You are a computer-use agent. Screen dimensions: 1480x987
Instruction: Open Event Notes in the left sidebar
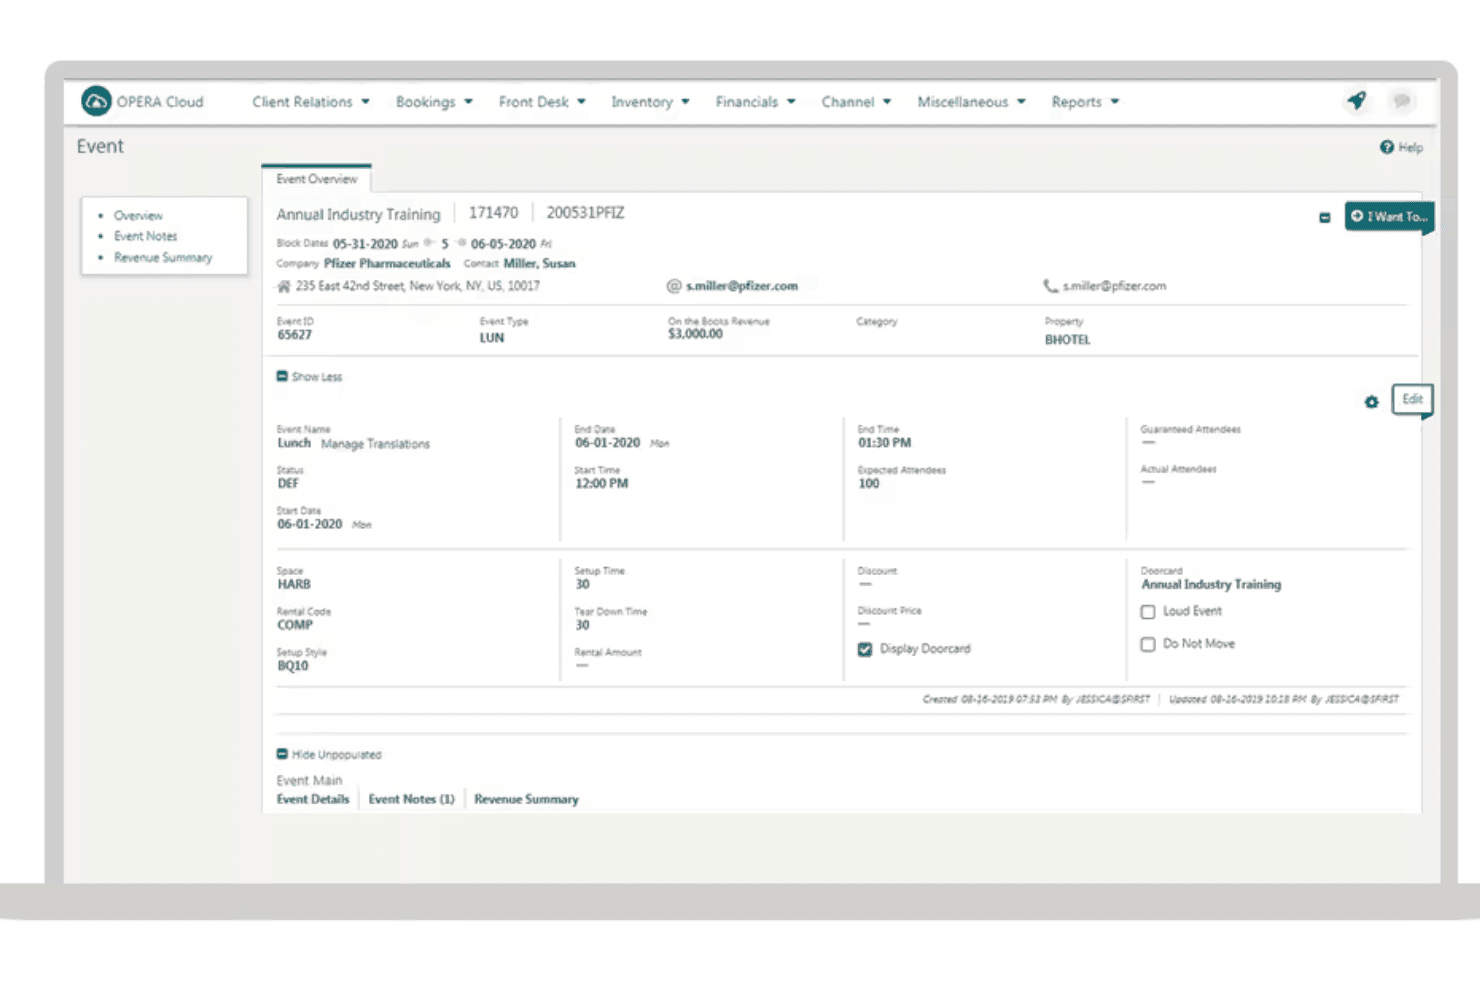click(x=145, y=236)
